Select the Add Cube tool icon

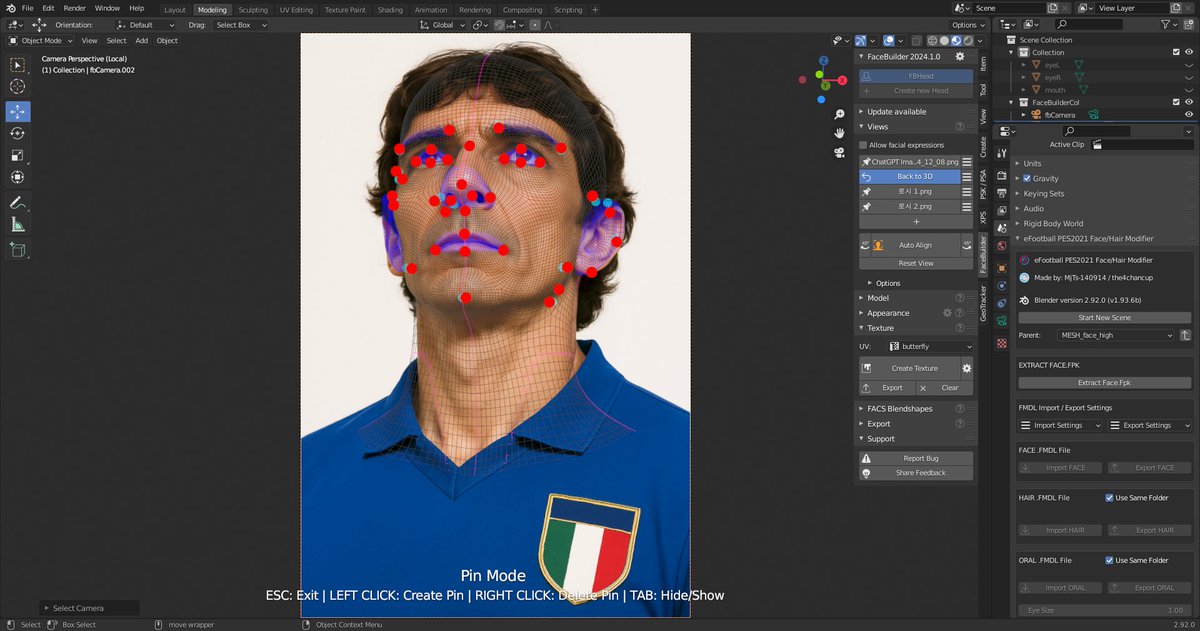(18, 249)
